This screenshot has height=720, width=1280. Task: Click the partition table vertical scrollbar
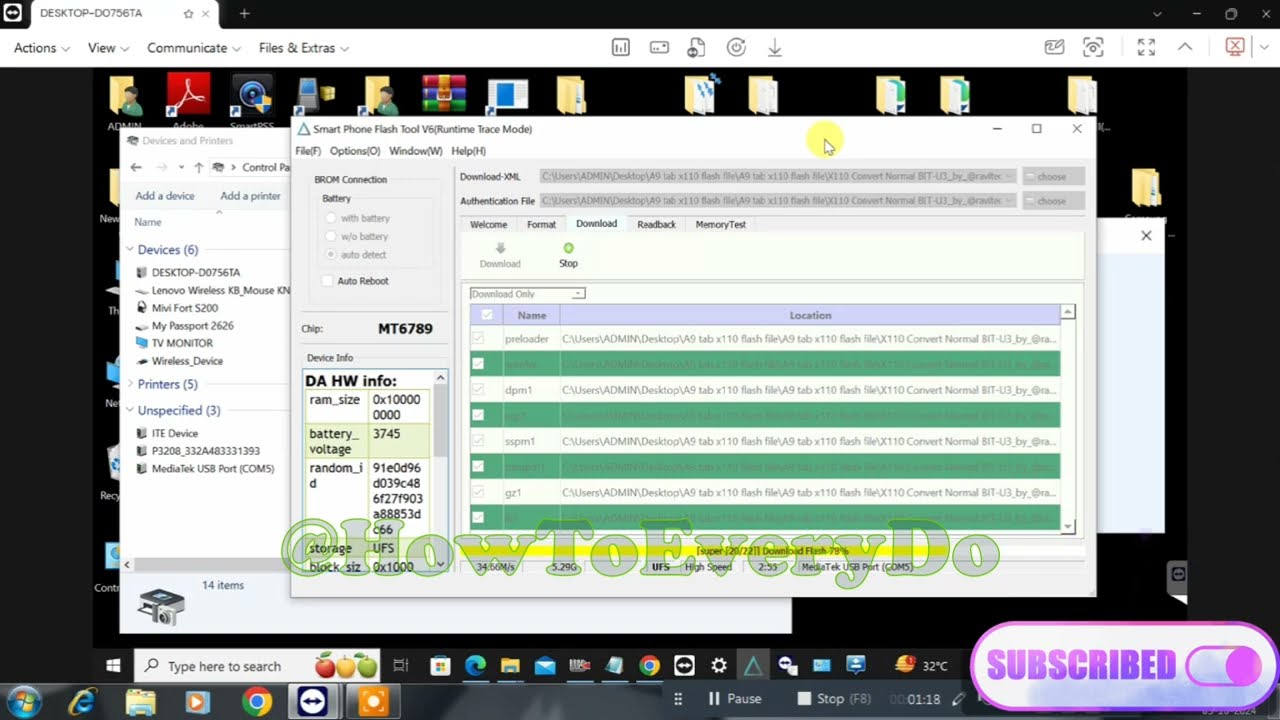pyautogui.click(x=1068, y=419)
